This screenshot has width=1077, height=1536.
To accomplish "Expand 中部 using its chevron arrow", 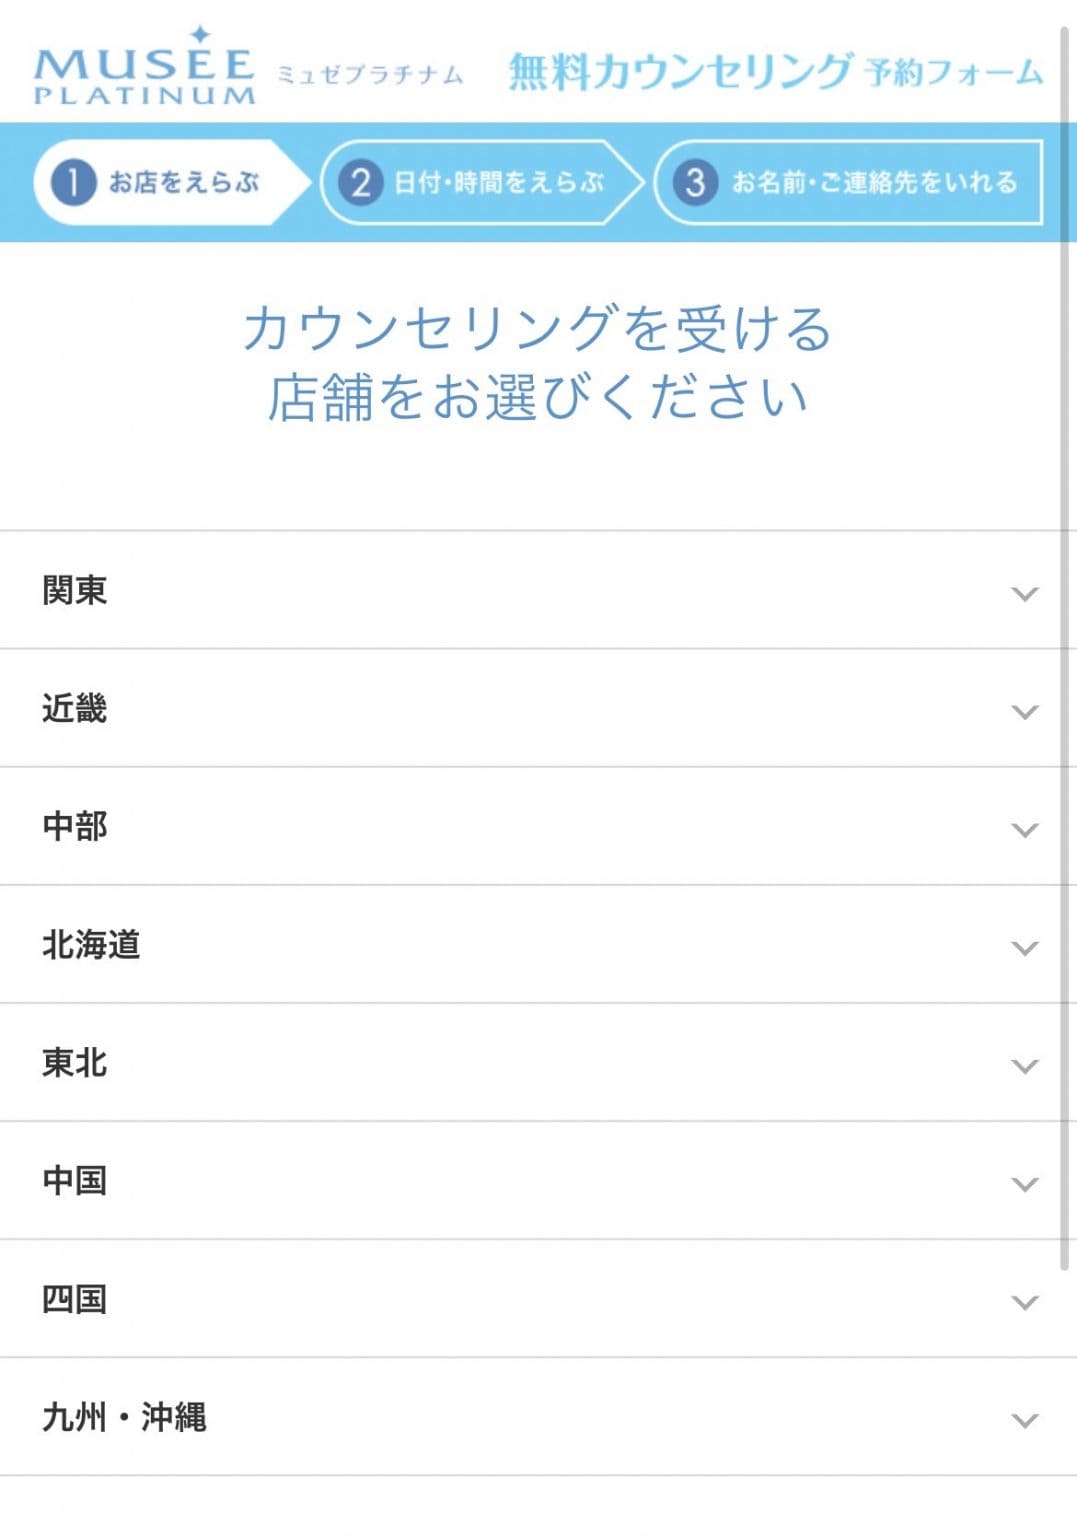I will [x=1025, y=830].
